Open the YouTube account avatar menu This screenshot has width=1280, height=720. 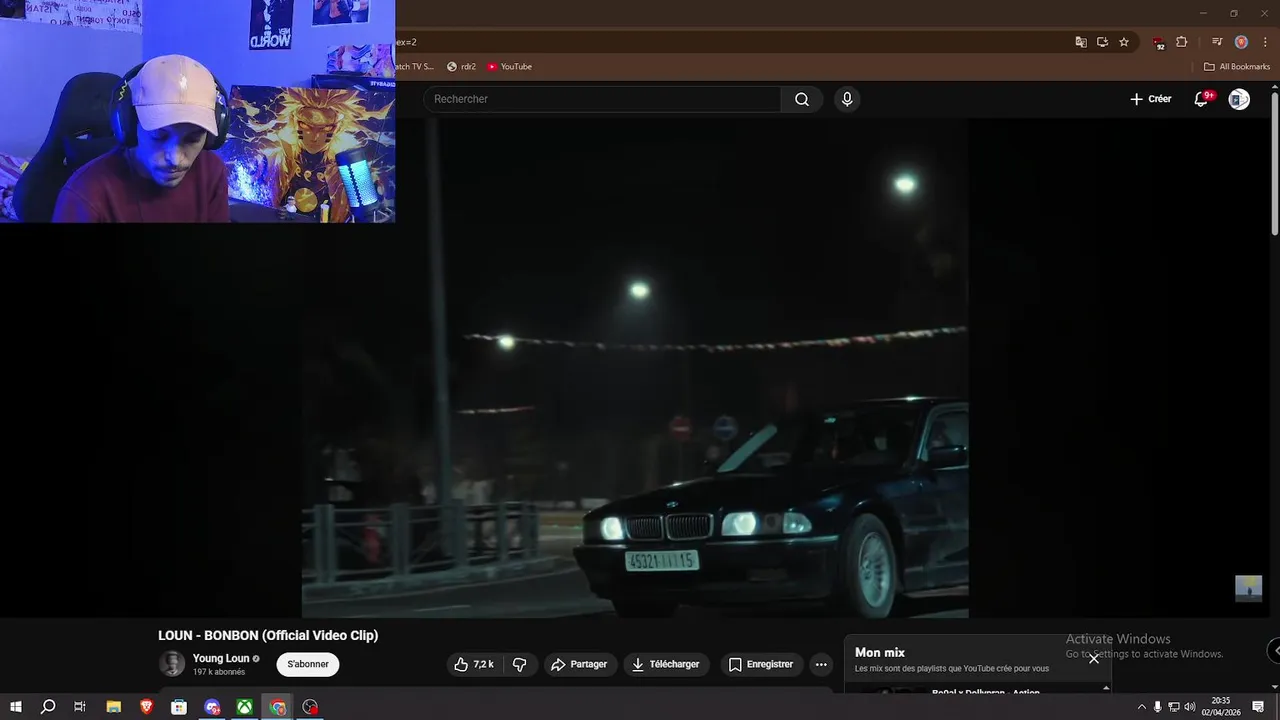pyautogui.click(x=1239, y=99)
